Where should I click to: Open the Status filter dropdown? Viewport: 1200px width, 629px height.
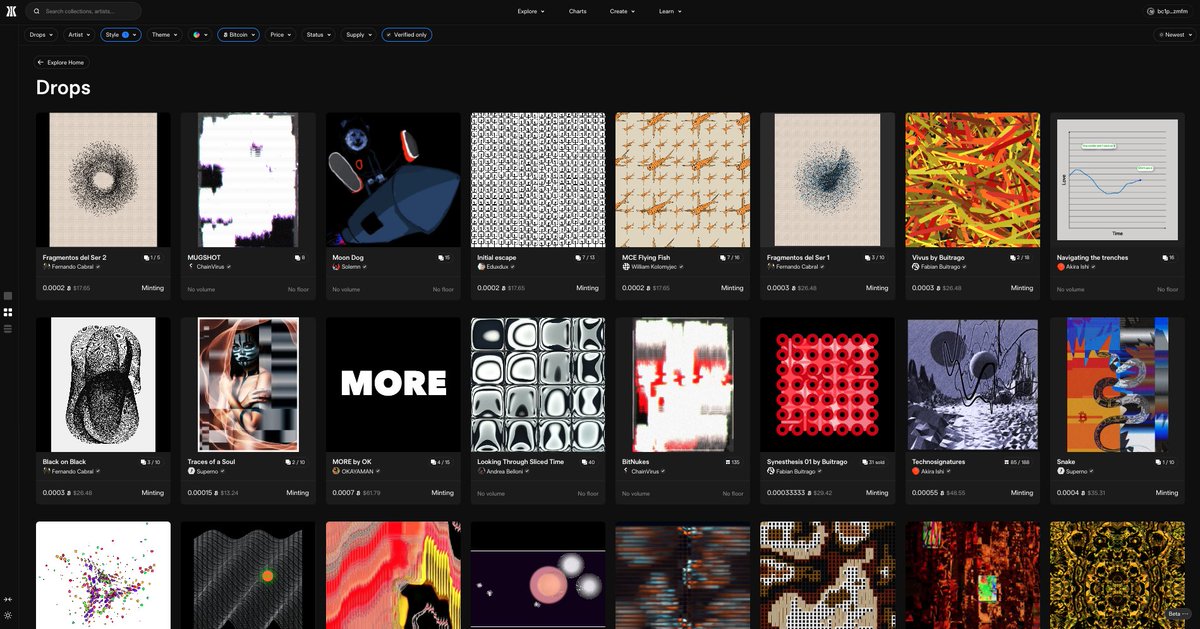(x=318, y=34)
